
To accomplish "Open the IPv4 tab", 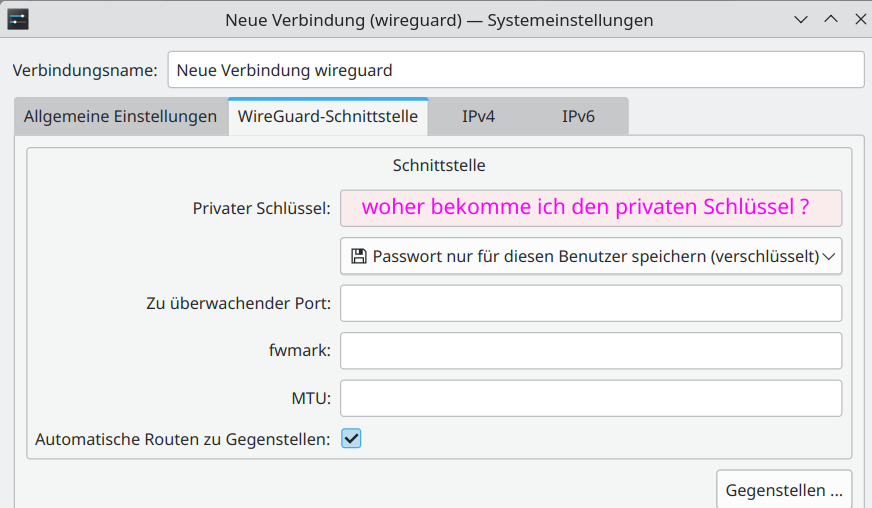I will tap(478, 116).
